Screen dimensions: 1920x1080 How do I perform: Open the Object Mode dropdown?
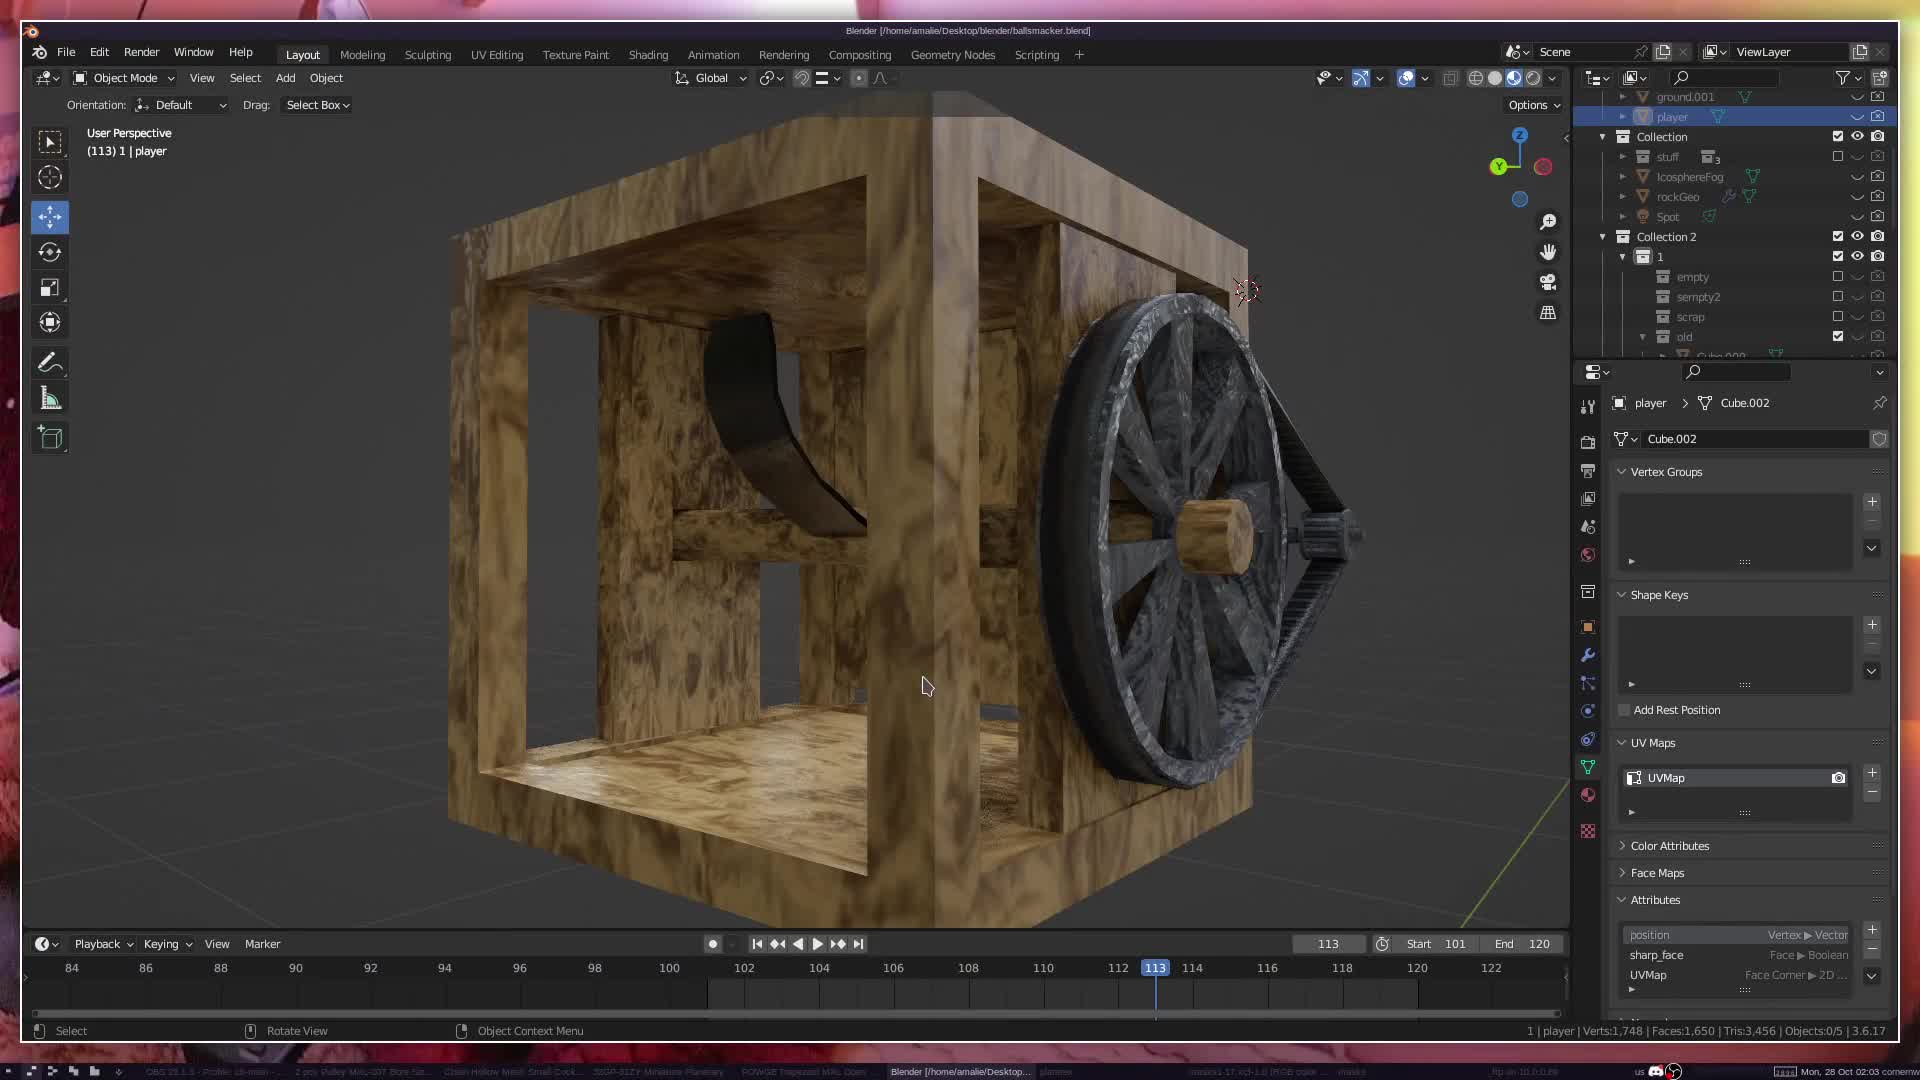point(124,78)
